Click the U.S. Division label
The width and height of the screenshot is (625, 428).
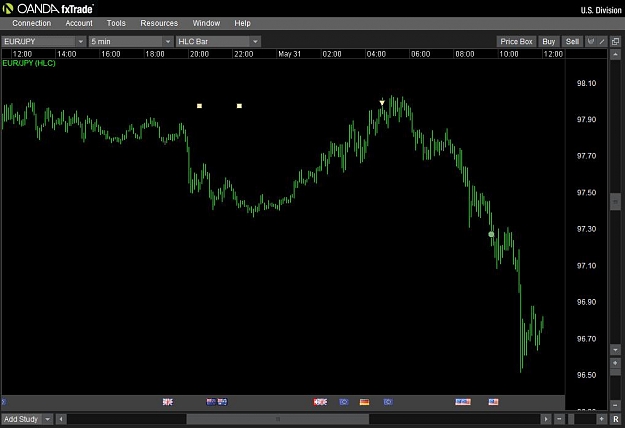pos(601,10)
